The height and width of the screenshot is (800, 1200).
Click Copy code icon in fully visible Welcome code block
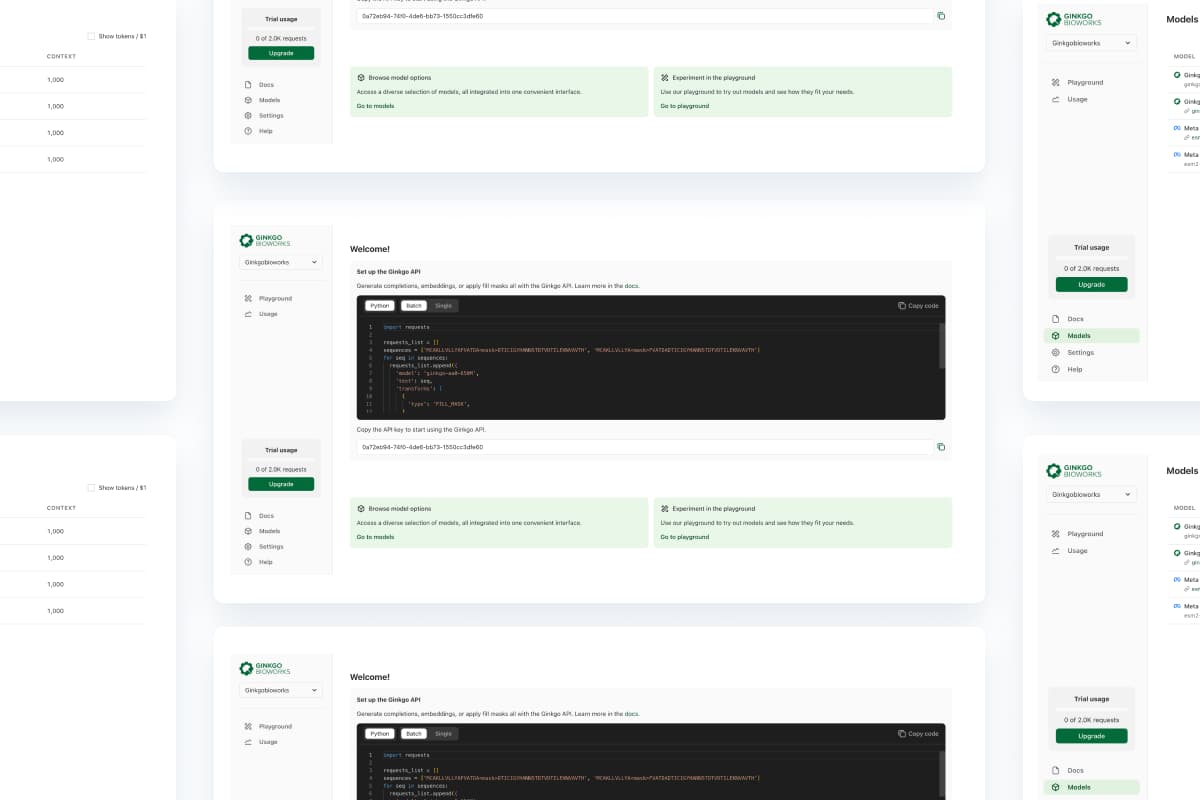coord(902,305)
